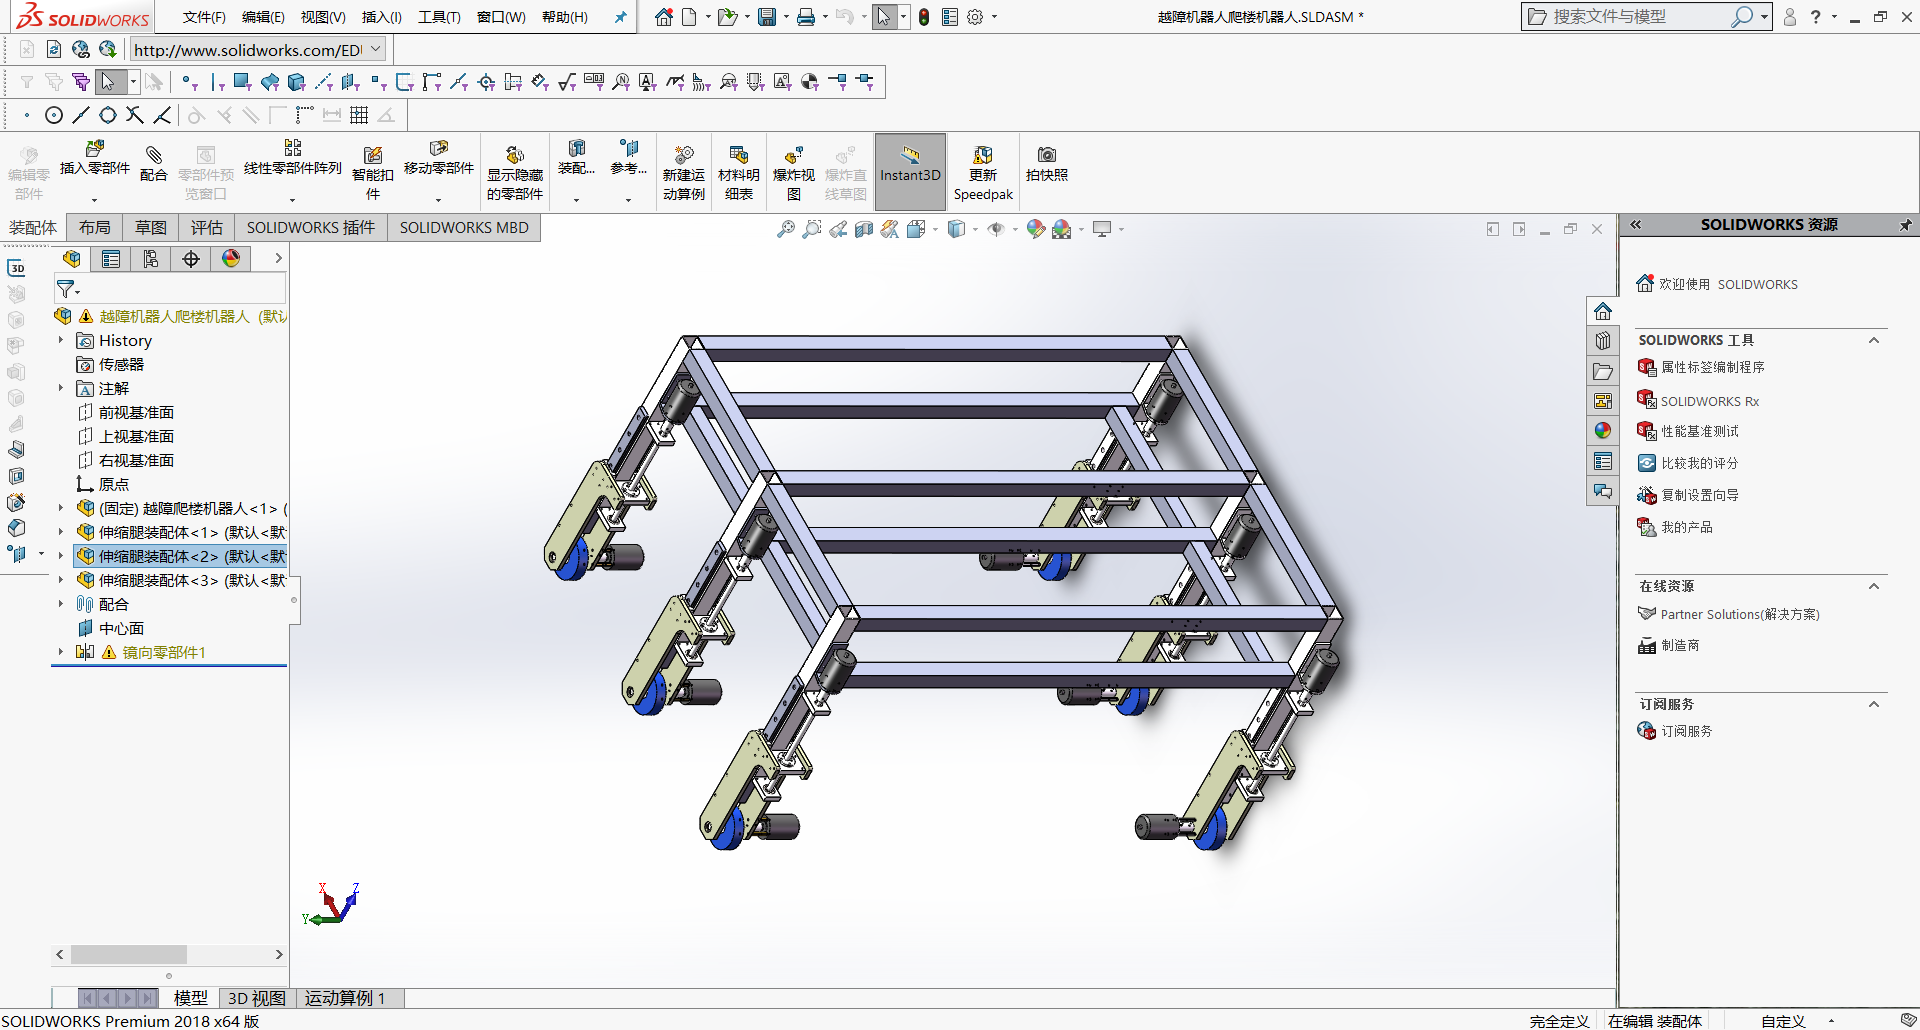Expand the History tree node
Screen dimensions: 1920x1030
(61, 341)
